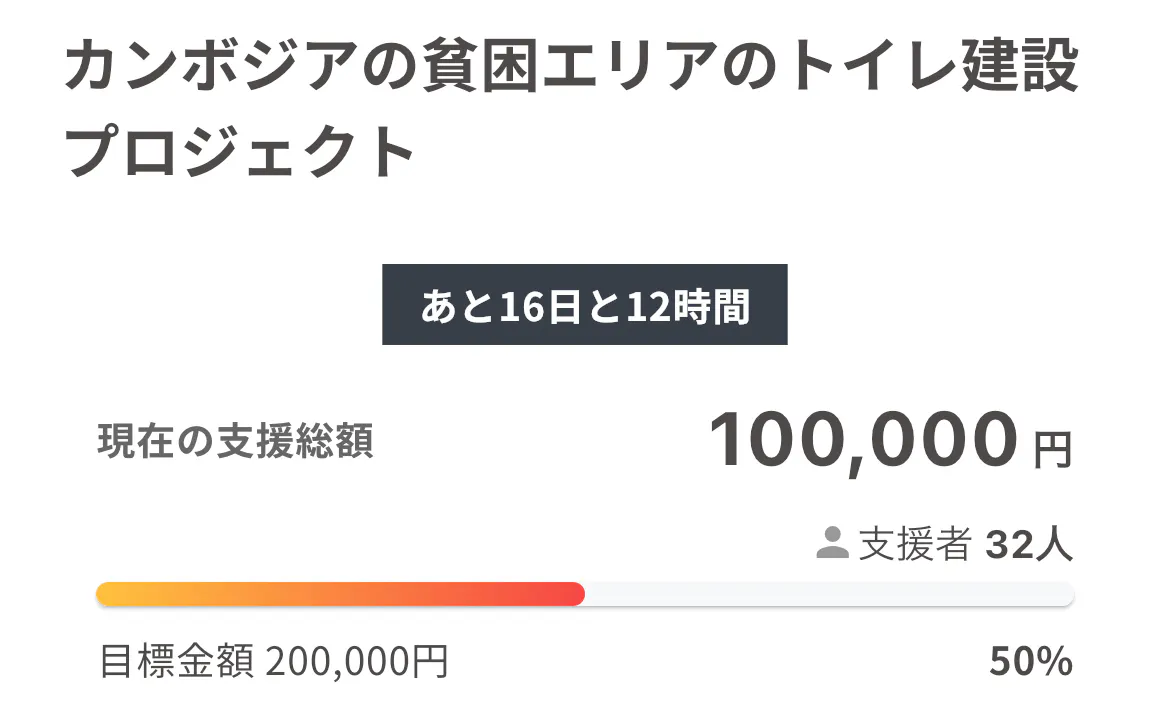The width and height of the screenshot is (1170, 720).
Task: Select the large "100,000" amount
Action: click(863, 441)
